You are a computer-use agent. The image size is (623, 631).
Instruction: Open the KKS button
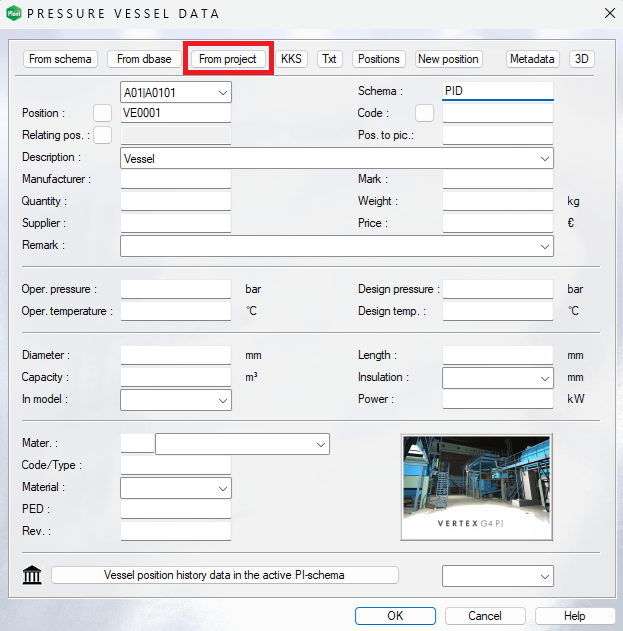pos(292,59)
